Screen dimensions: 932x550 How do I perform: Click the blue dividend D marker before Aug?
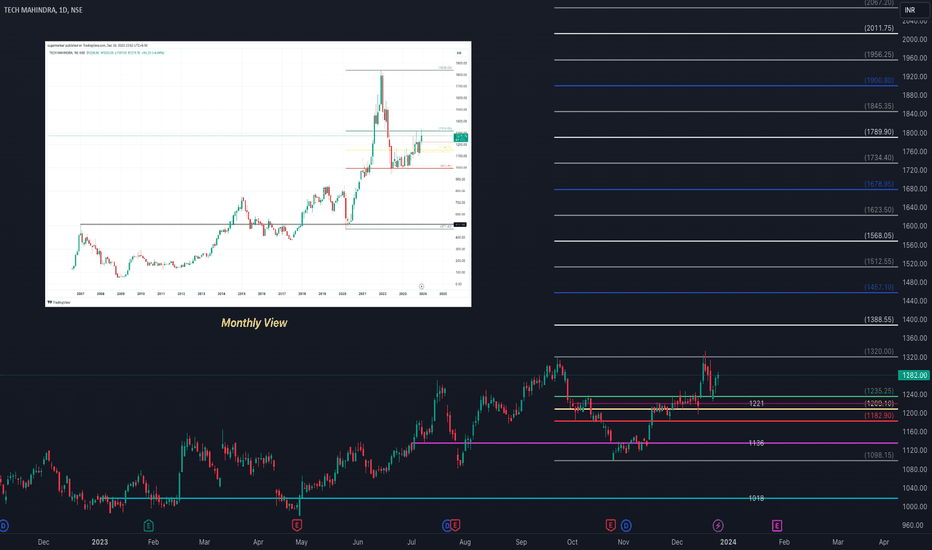[446, 525]
